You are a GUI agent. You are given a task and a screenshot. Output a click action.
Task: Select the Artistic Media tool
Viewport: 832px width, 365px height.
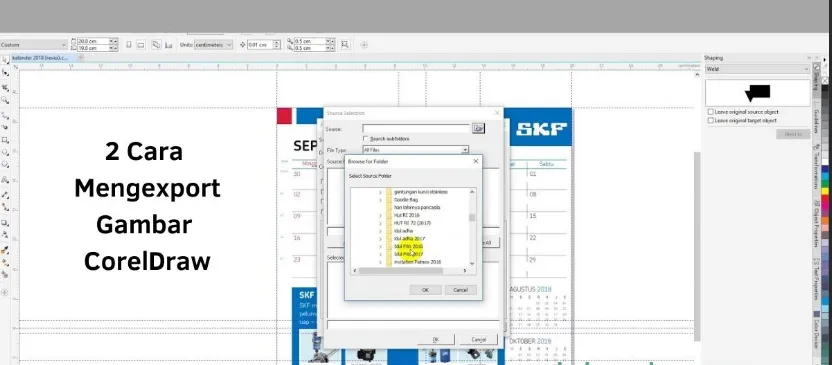coord(6,127)
